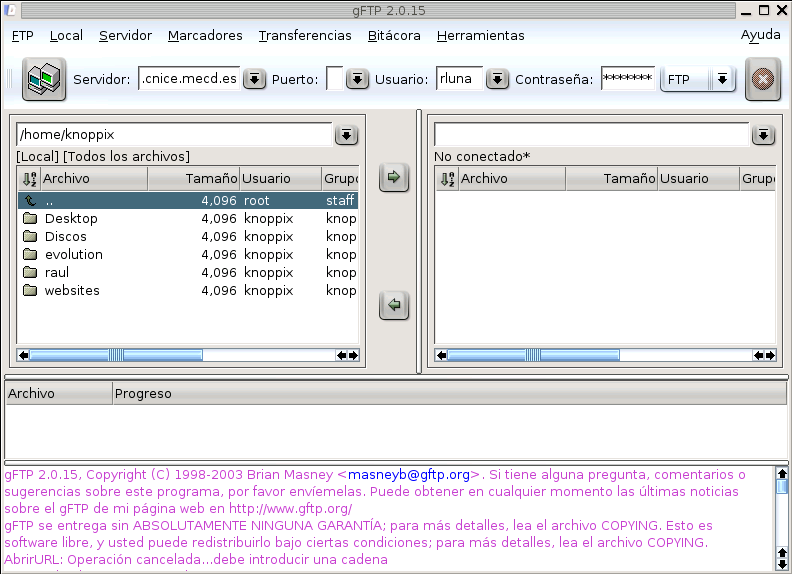This screenshot has width=792, height=574.
Task: Click the upload right-arrow button
Action: coord(394,178)
